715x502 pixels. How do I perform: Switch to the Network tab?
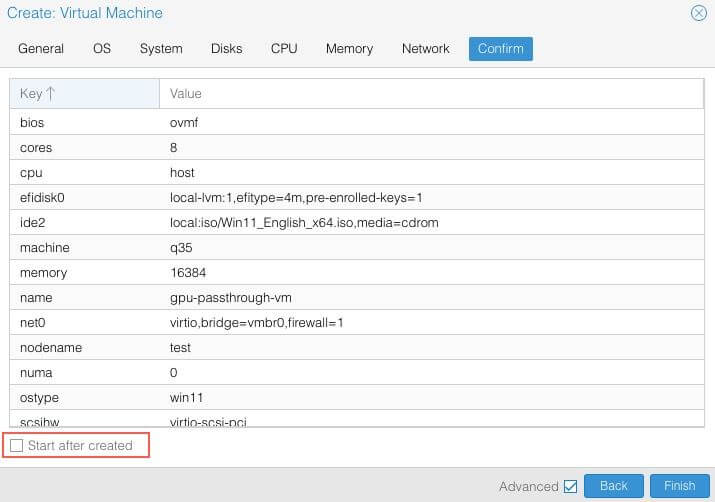(426, 49)
